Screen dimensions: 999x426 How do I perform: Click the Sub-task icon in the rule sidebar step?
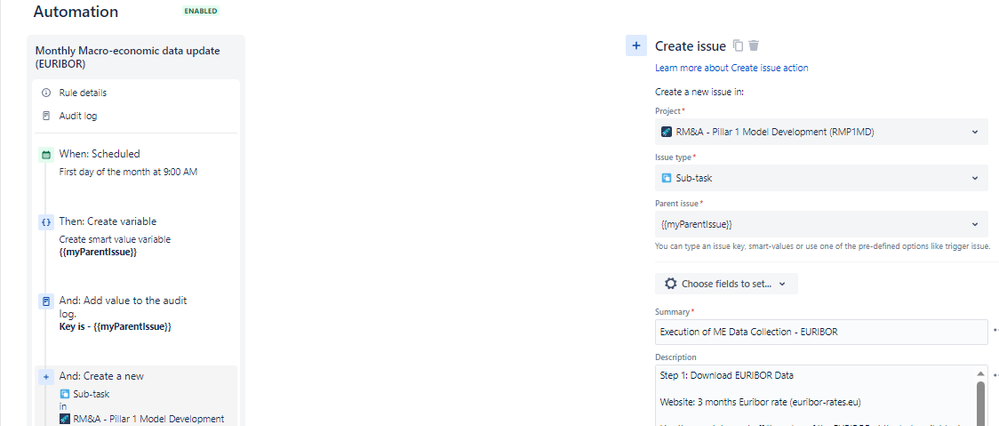(x=64, y=394)
